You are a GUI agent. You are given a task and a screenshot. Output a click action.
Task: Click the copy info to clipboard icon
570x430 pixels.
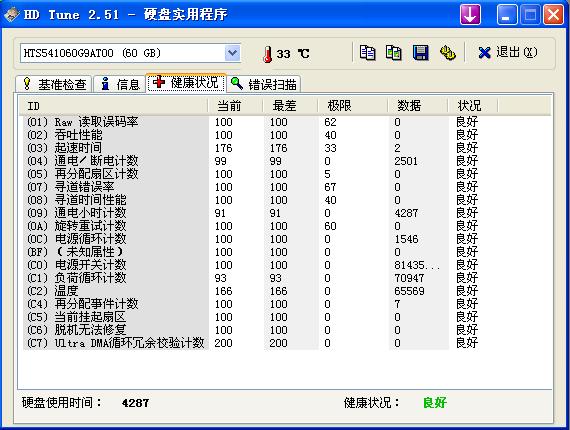pos(368,53)
